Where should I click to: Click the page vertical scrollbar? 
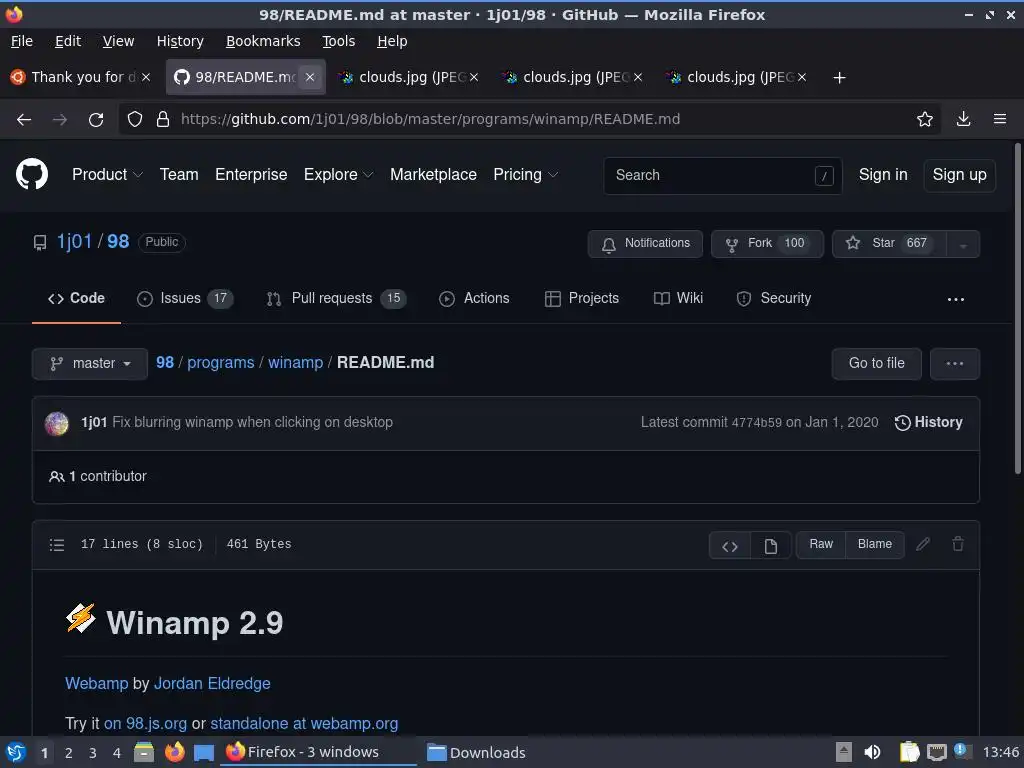pos(1017,309)
